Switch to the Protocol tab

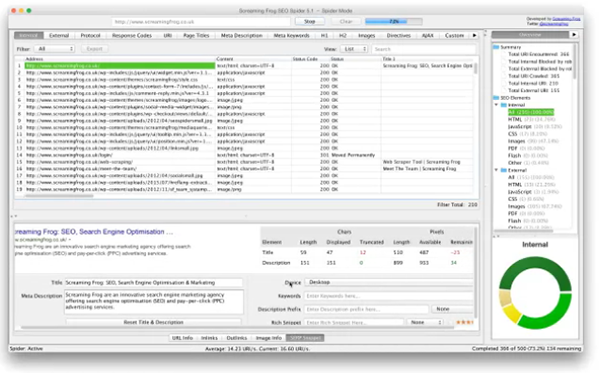coord(90,35)
